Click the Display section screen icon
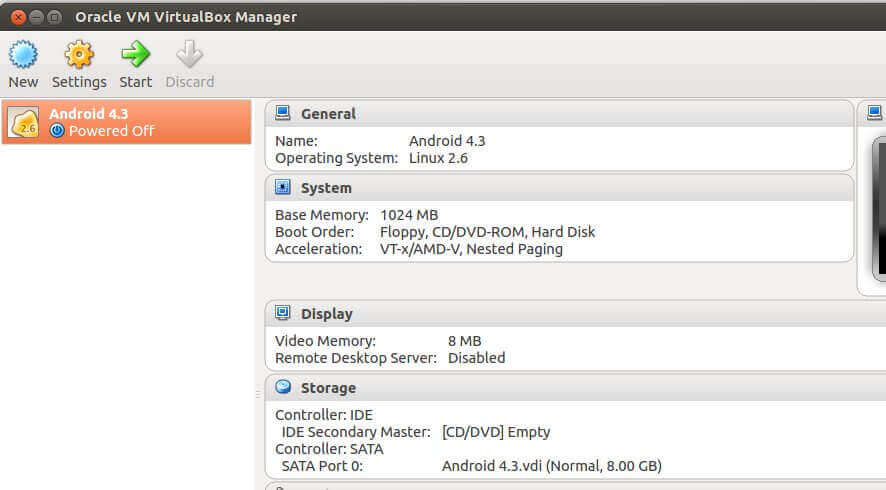Viewport: 886px width, 490px height. click(283, 313)
